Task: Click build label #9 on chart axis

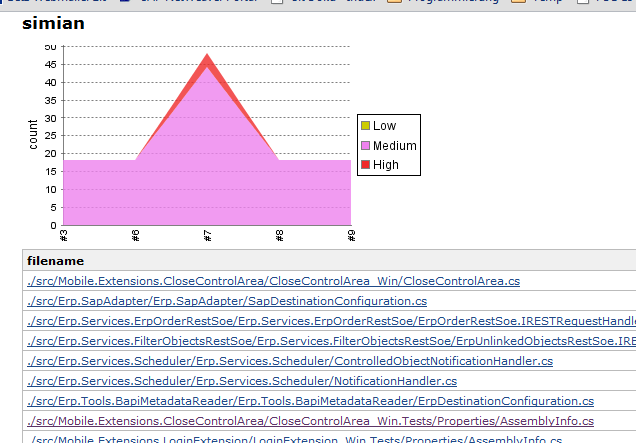Action: pos(351,235)
